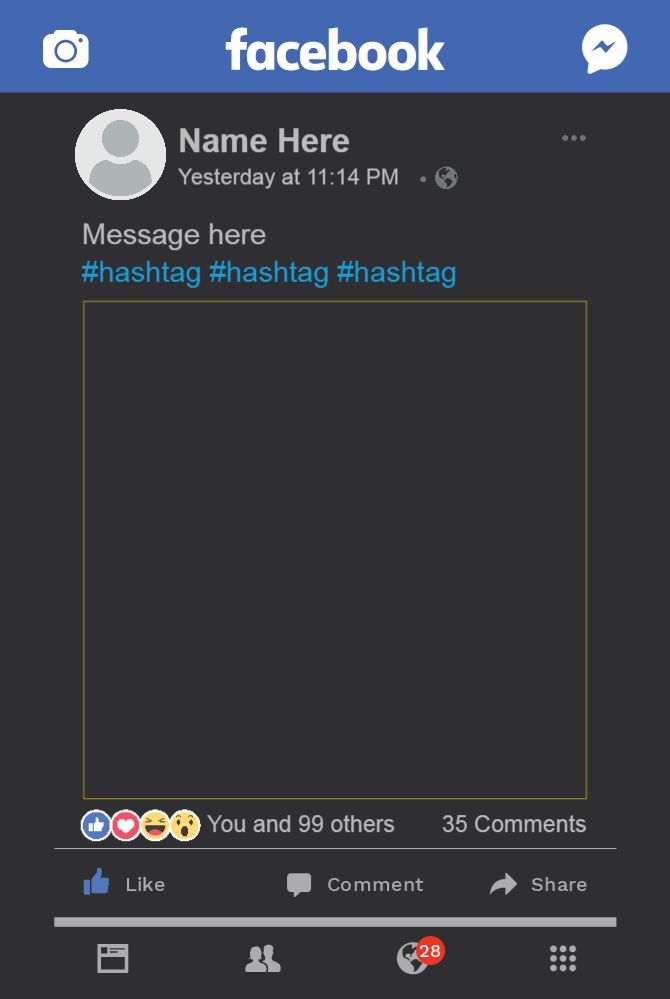Viewport: 670px width, 999px height.
Task: Open the post options three-dot menu
Action: 574,138
